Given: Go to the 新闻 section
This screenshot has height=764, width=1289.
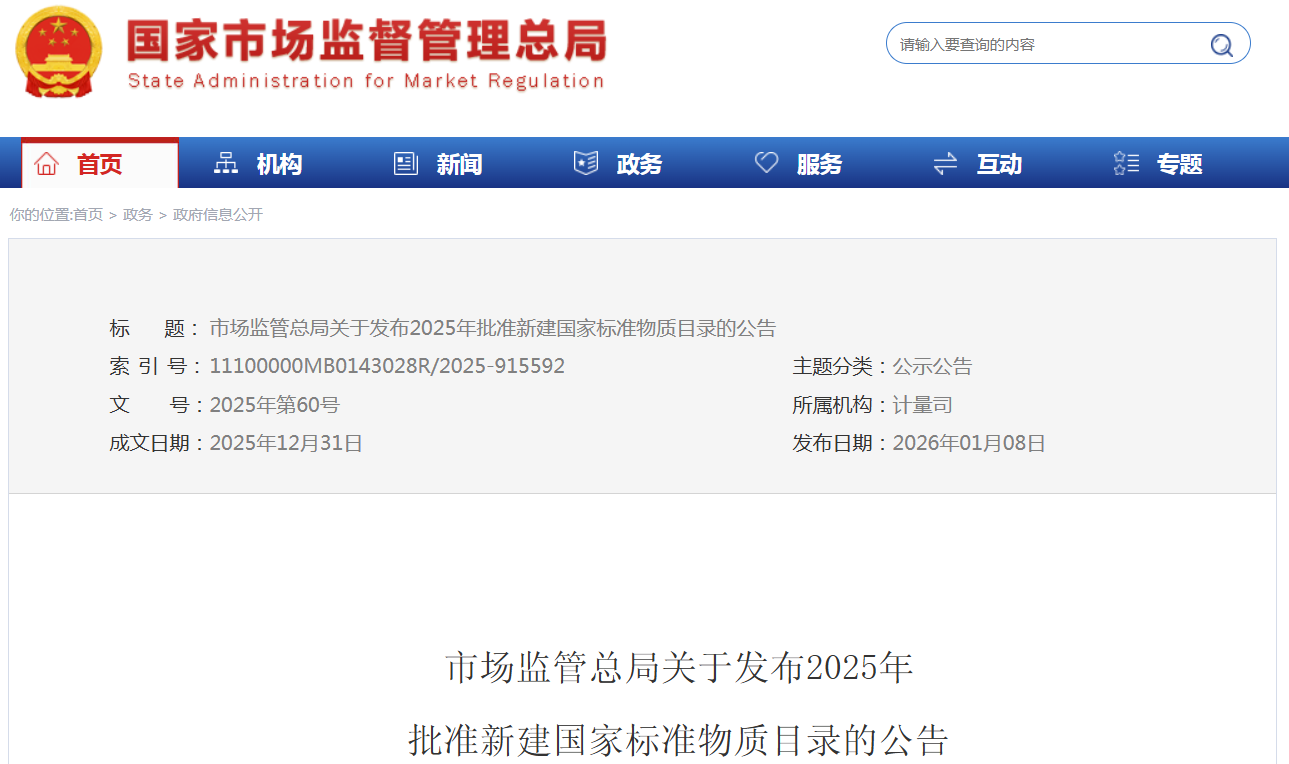Looking at the screenshot, I should tap(459, 164).
